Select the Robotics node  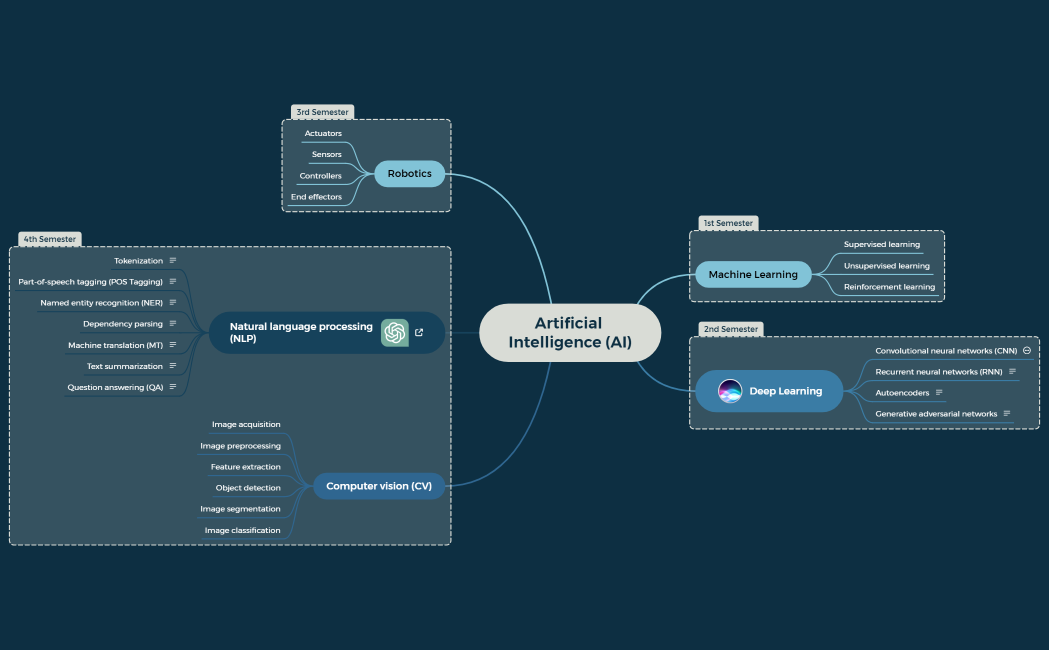click(x=409, y=173)
